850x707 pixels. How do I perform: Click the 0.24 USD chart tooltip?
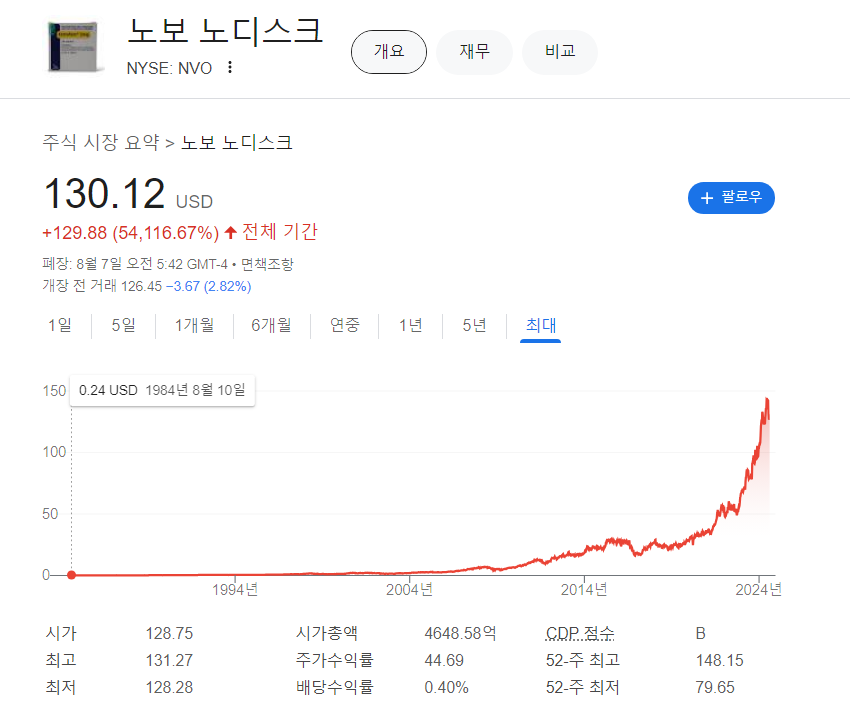[162, 390]
